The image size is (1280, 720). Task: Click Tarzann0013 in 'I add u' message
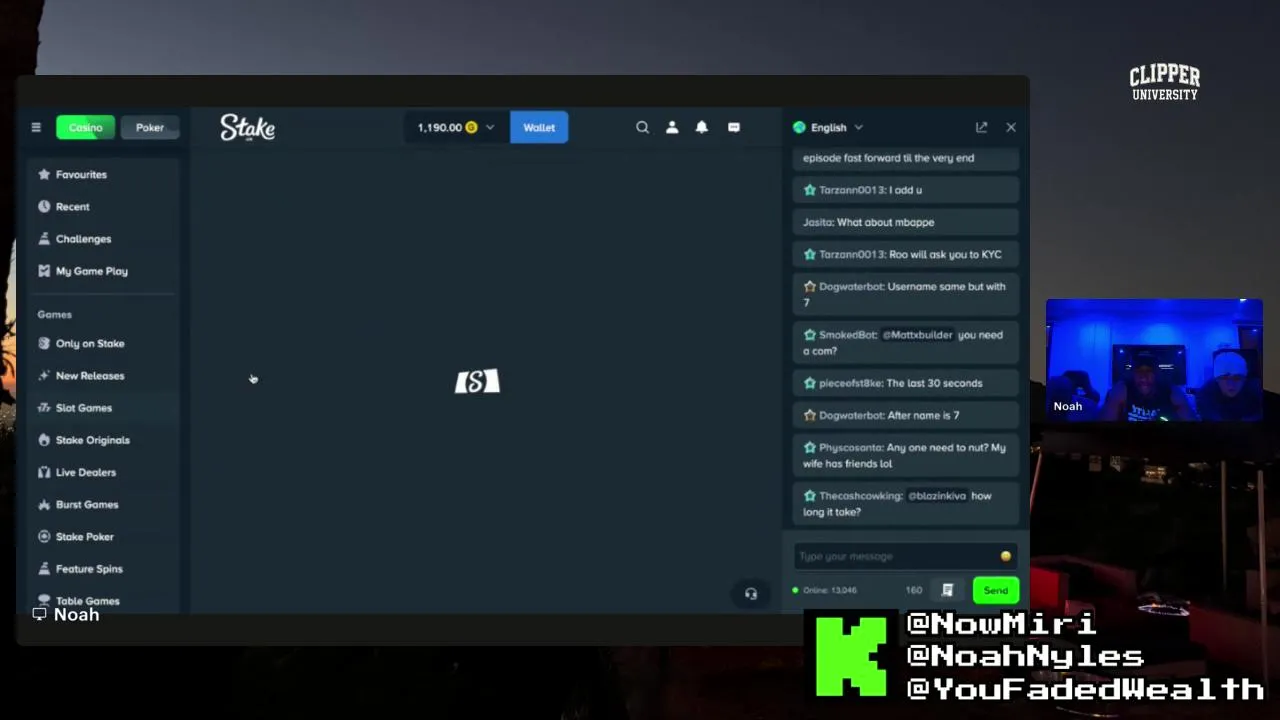[x=852, y=190]
